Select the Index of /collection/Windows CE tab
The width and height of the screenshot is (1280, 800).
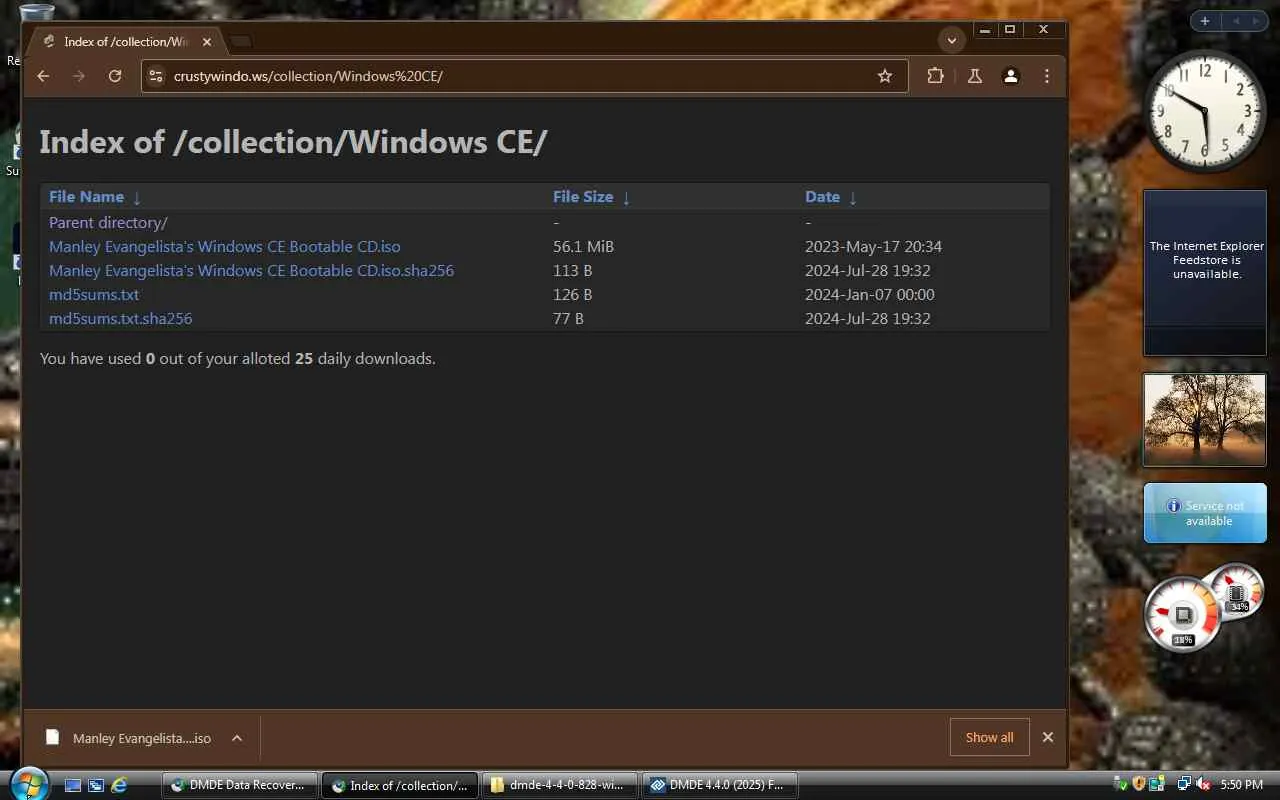pos(127,42)
